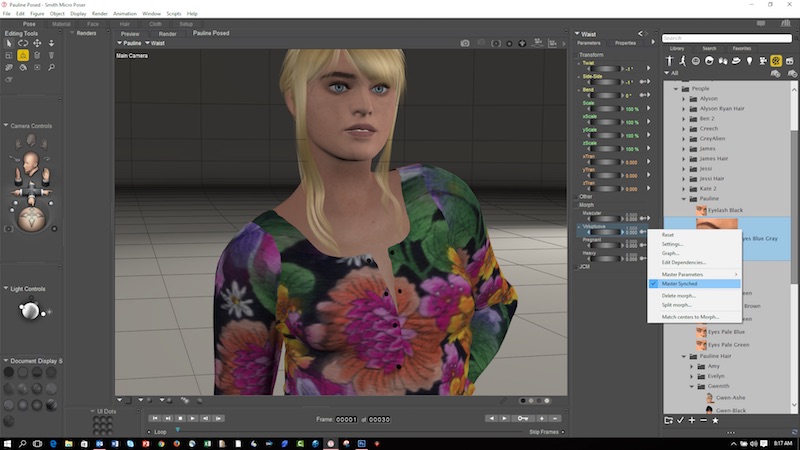Collapse the Pauline folder
Image resolution: width=800 pixels, height=450 pixels.
(x=684, y=198)
